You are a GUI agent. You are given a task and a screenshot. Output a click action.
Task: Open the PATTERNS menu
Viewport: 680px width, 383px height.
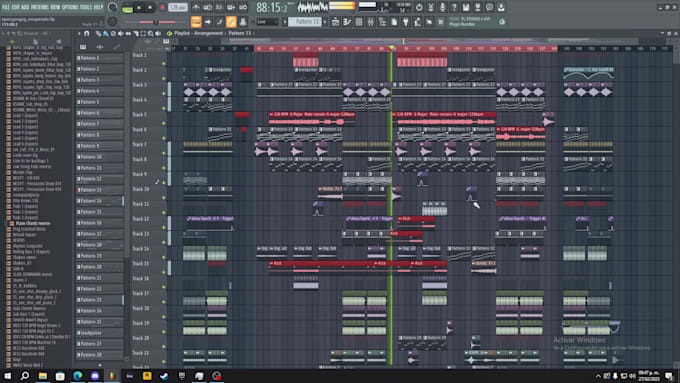pyautogui.click(x=39, y=7)
